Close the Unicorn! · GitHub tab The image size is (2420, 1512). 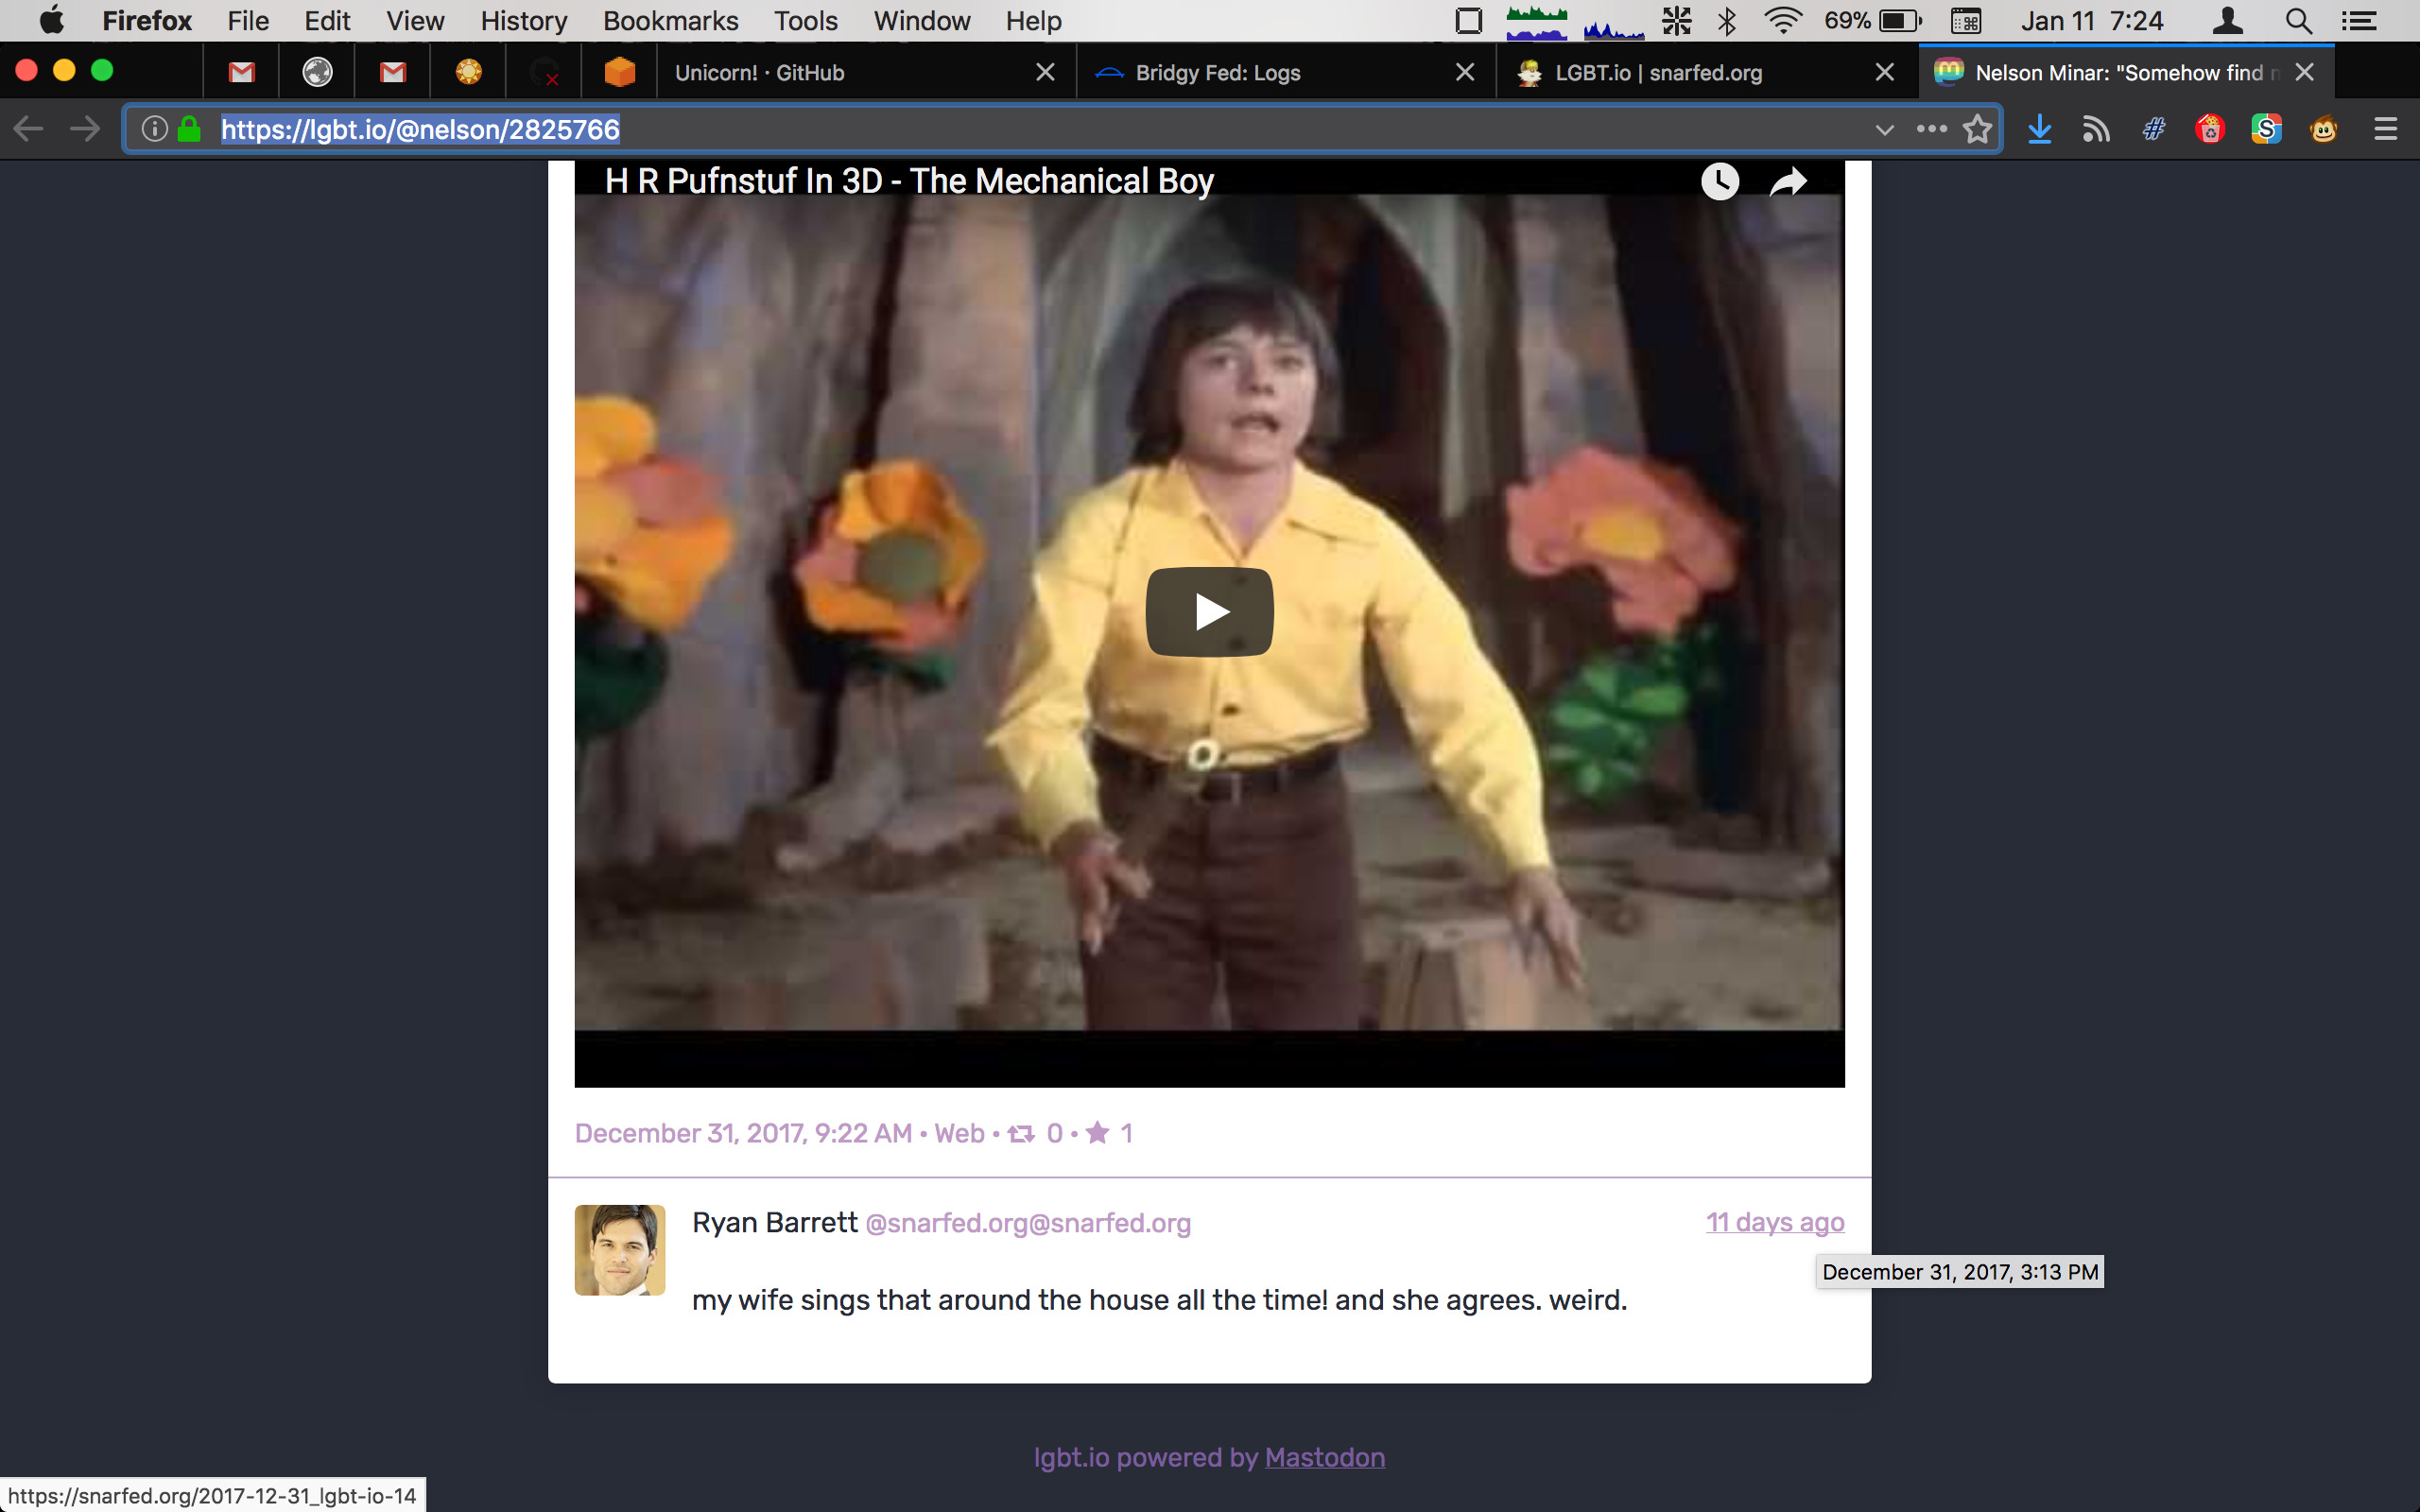(x=1045, y=72)
